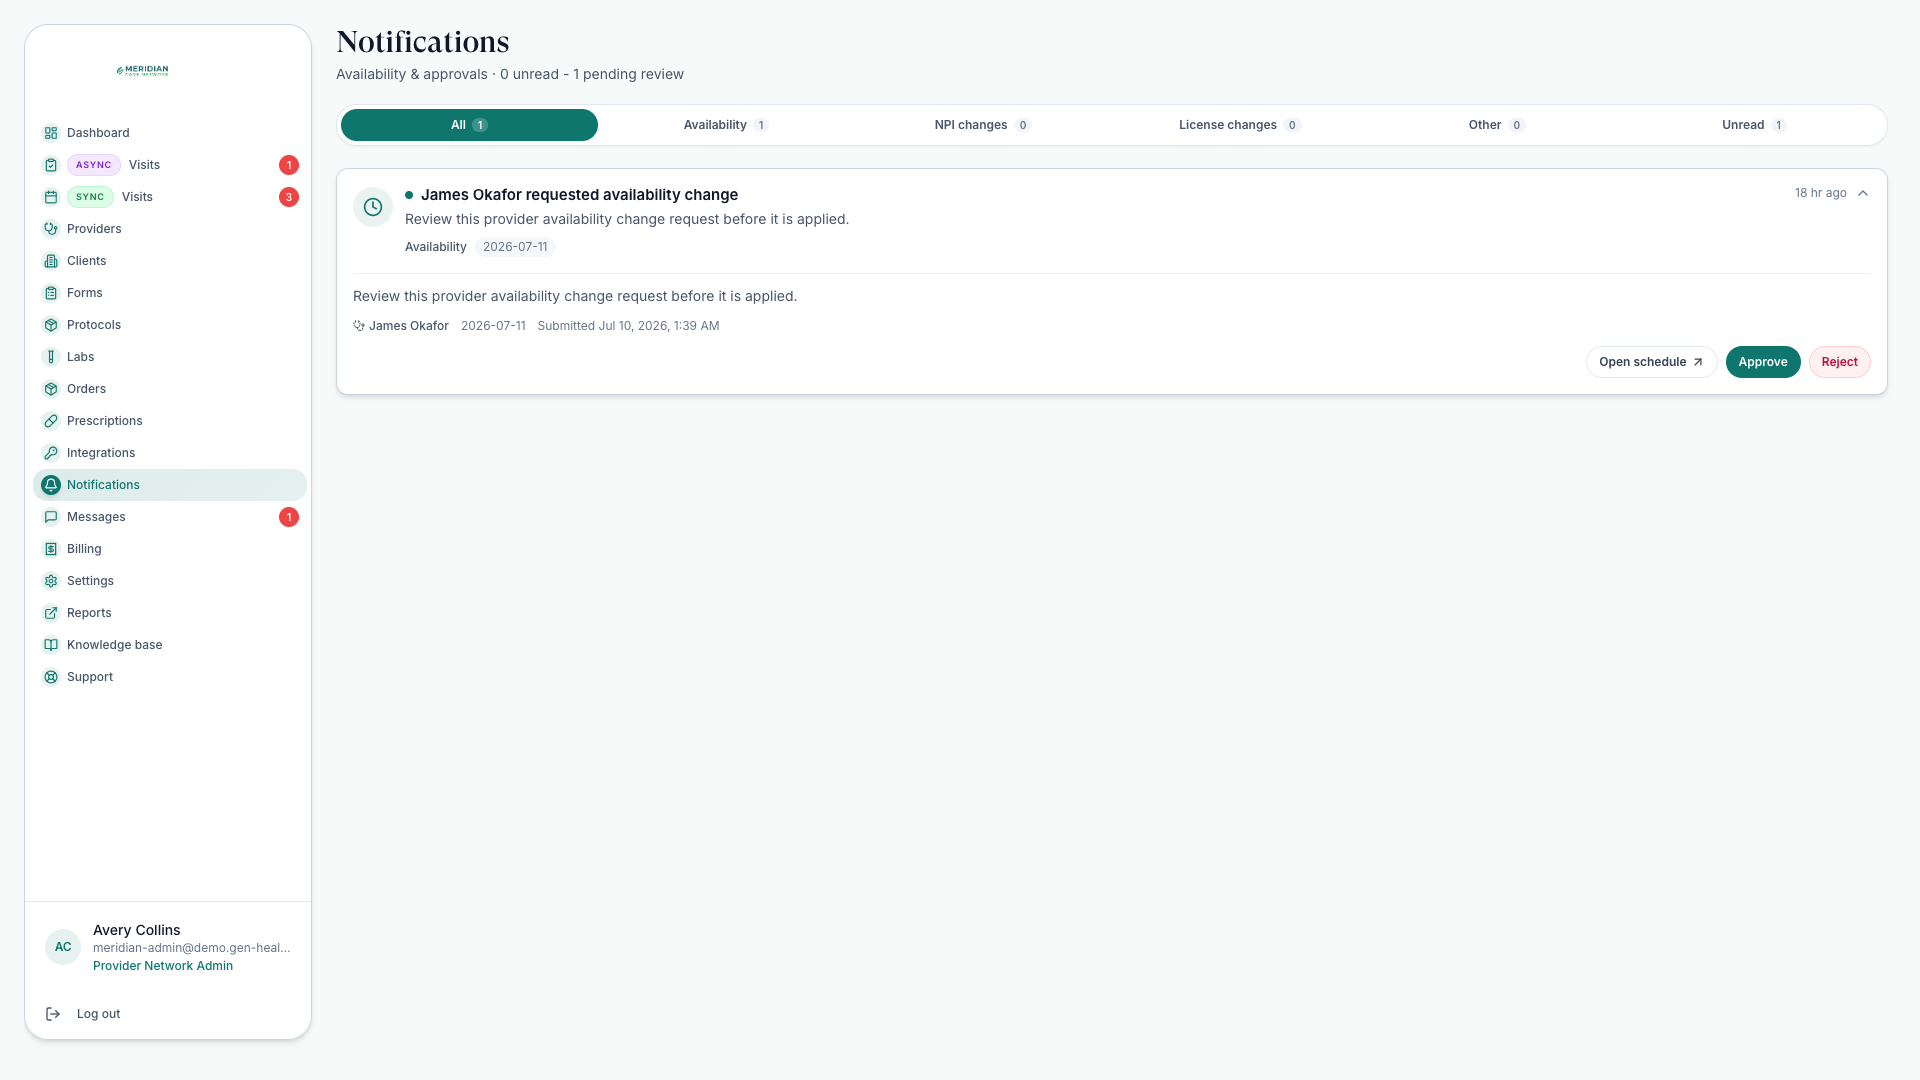1920x1080 pixels.
Task: Click the AC user avatar
Action: click(x=63, y=947)
